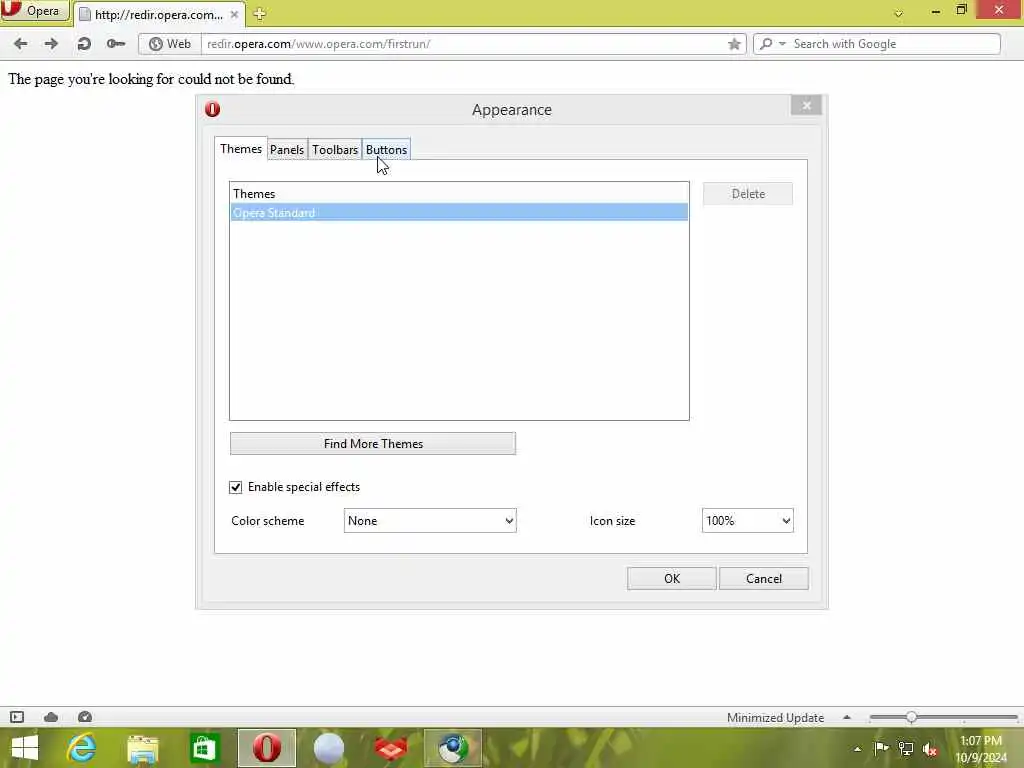This screenshot has width=1024, height=768.
Task: Click the Minimized Update status text
Action: 775,717
